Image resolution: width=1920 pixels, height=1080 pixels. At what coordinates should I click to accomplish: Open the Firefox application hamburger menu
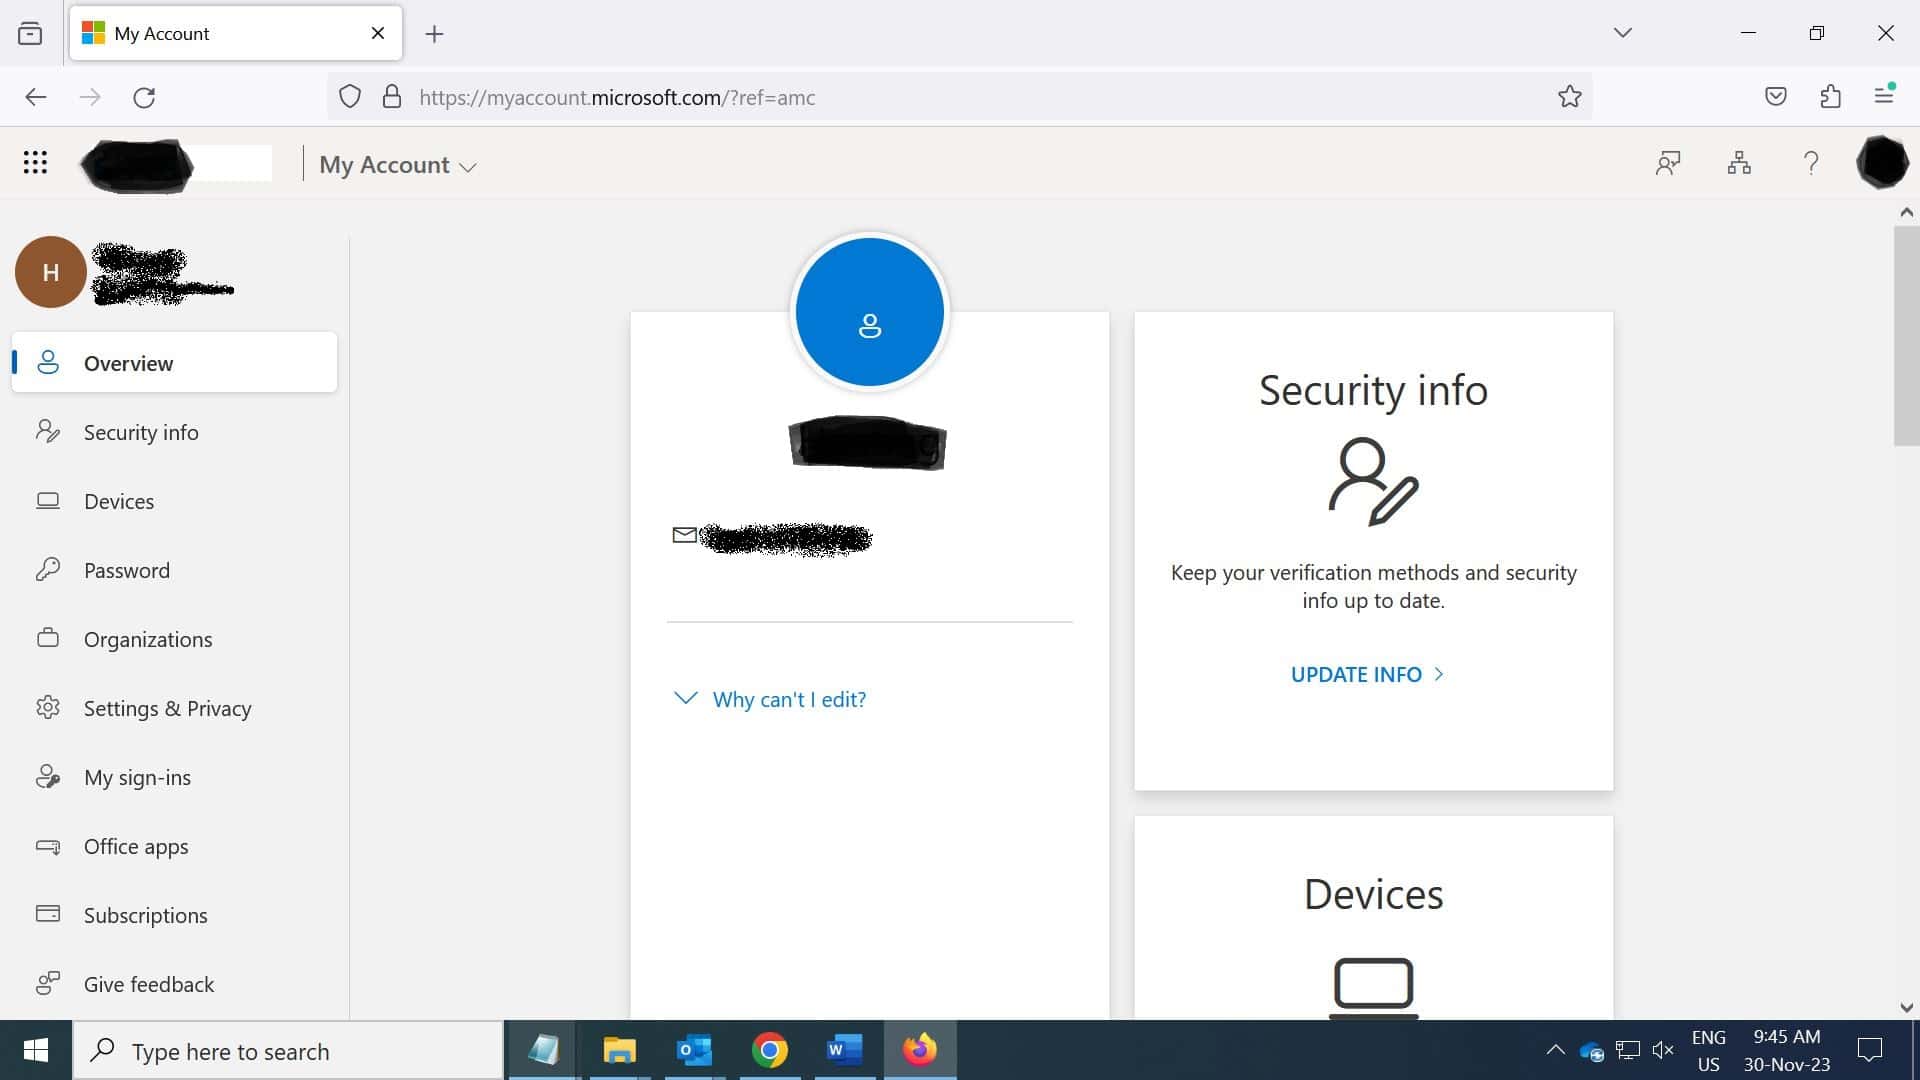click(x=1884, y=95)
